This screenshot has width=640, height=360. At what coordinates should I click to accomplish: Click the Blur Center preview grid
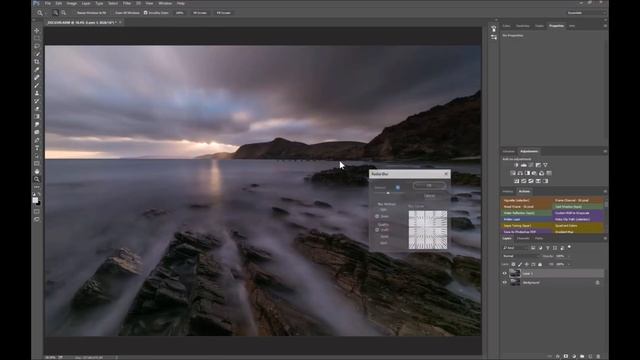coord(428,230)
